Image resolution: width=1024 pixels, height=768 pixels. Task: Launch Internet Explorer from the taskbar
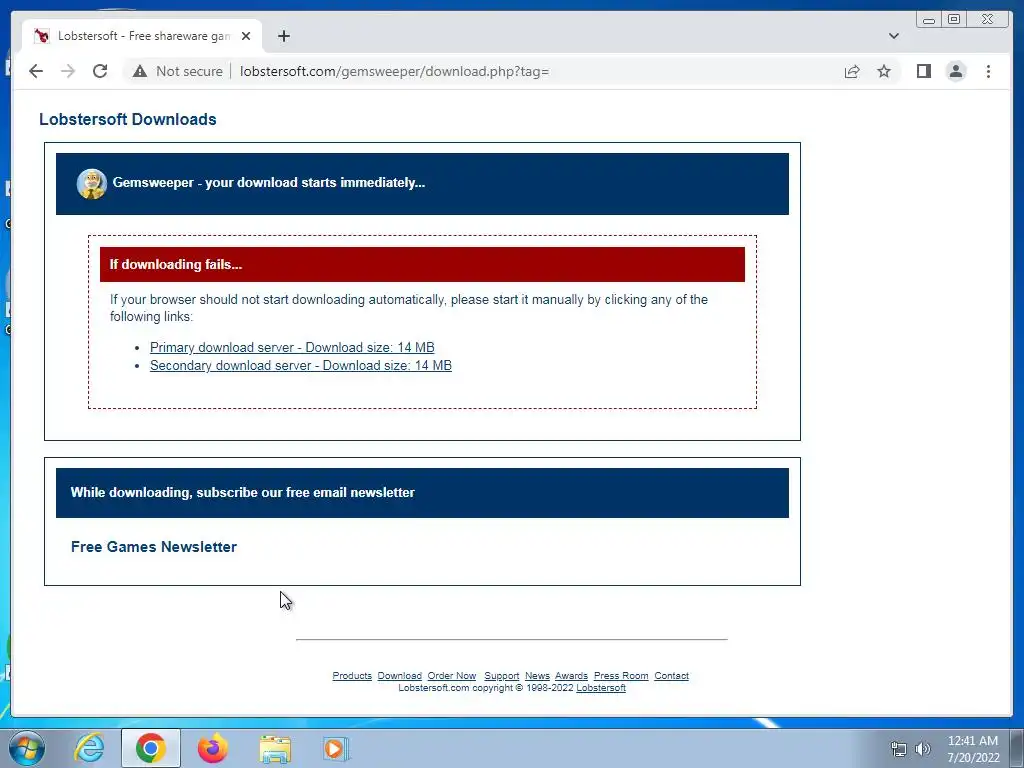click(x=89, y=748)
